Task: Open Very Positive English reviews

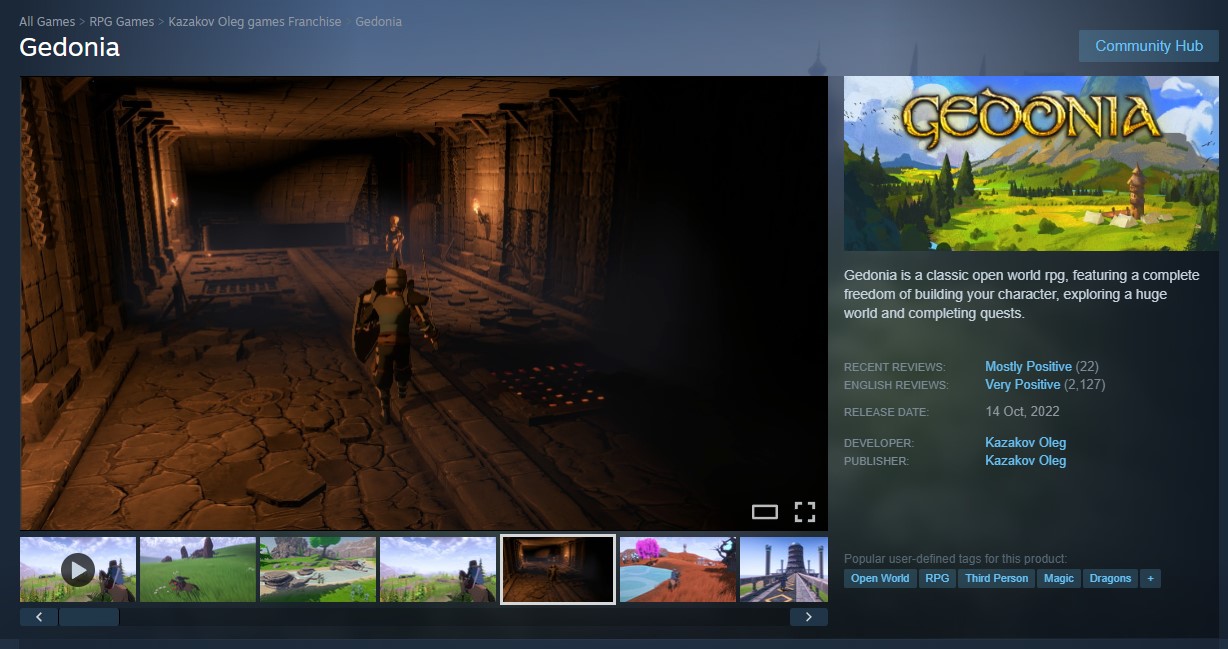Action: pos(1022,385)
